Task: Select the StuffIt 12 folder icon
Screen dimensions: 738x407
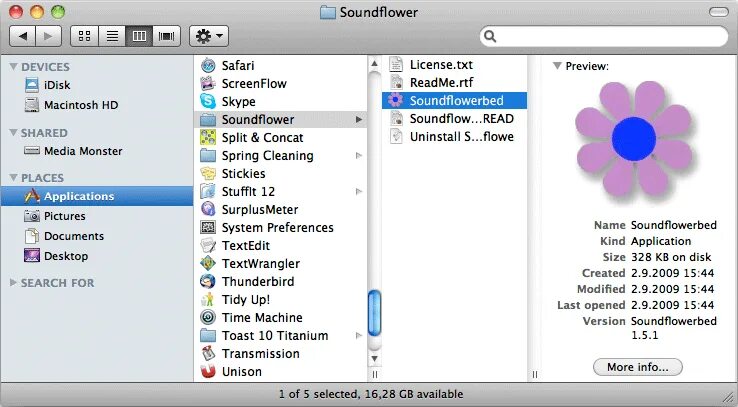Action: (208, 192)
